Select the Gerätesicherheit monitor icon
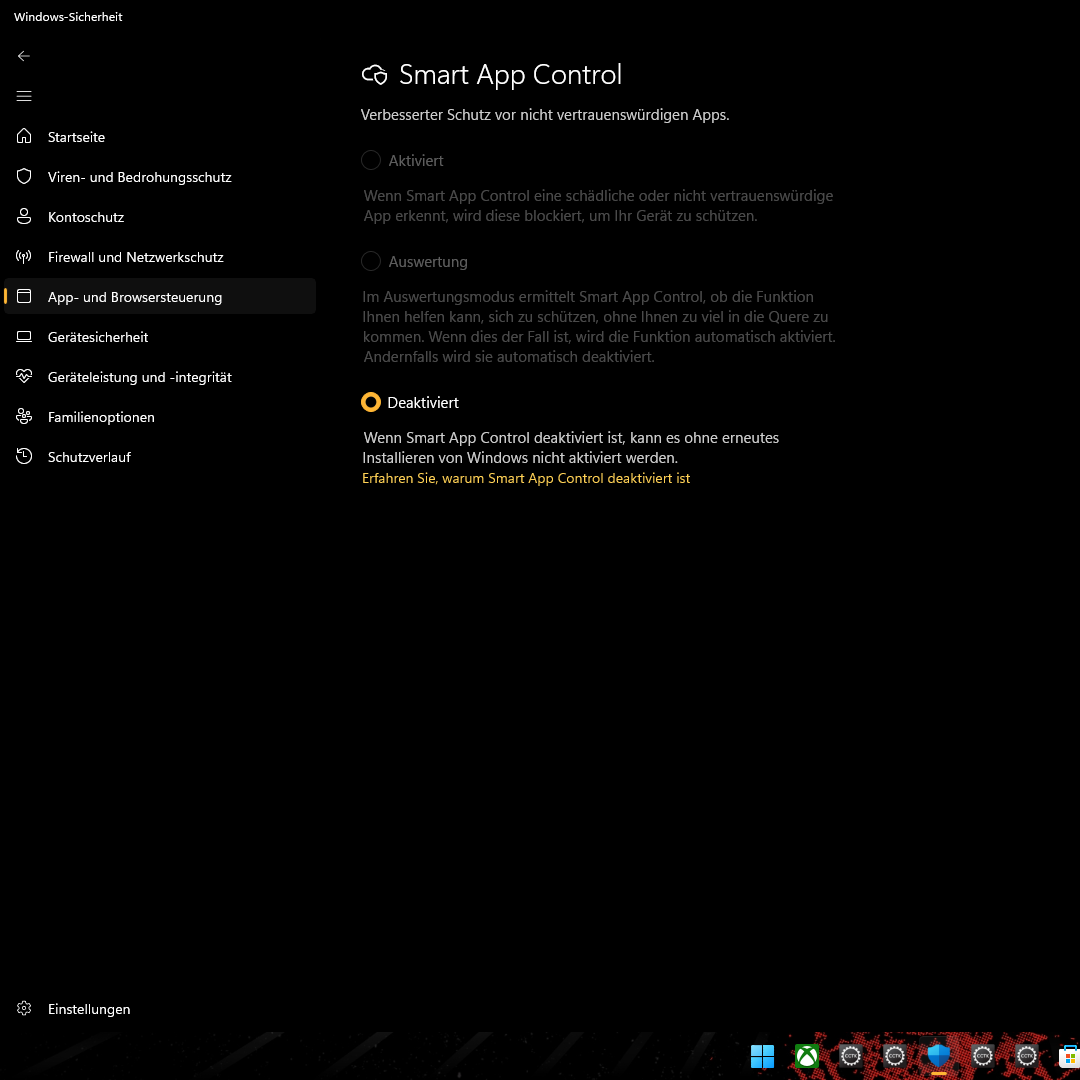1080x1080 pixels. (x=23, y=336)
